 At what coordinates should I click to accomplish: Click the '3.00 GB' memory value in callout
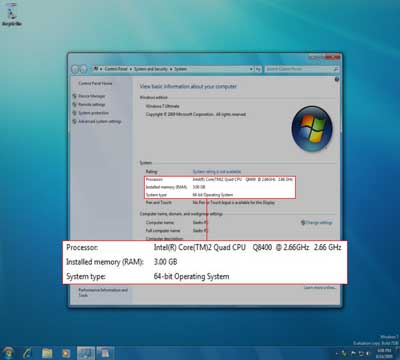pyautogui.click(x=165, y=262)
